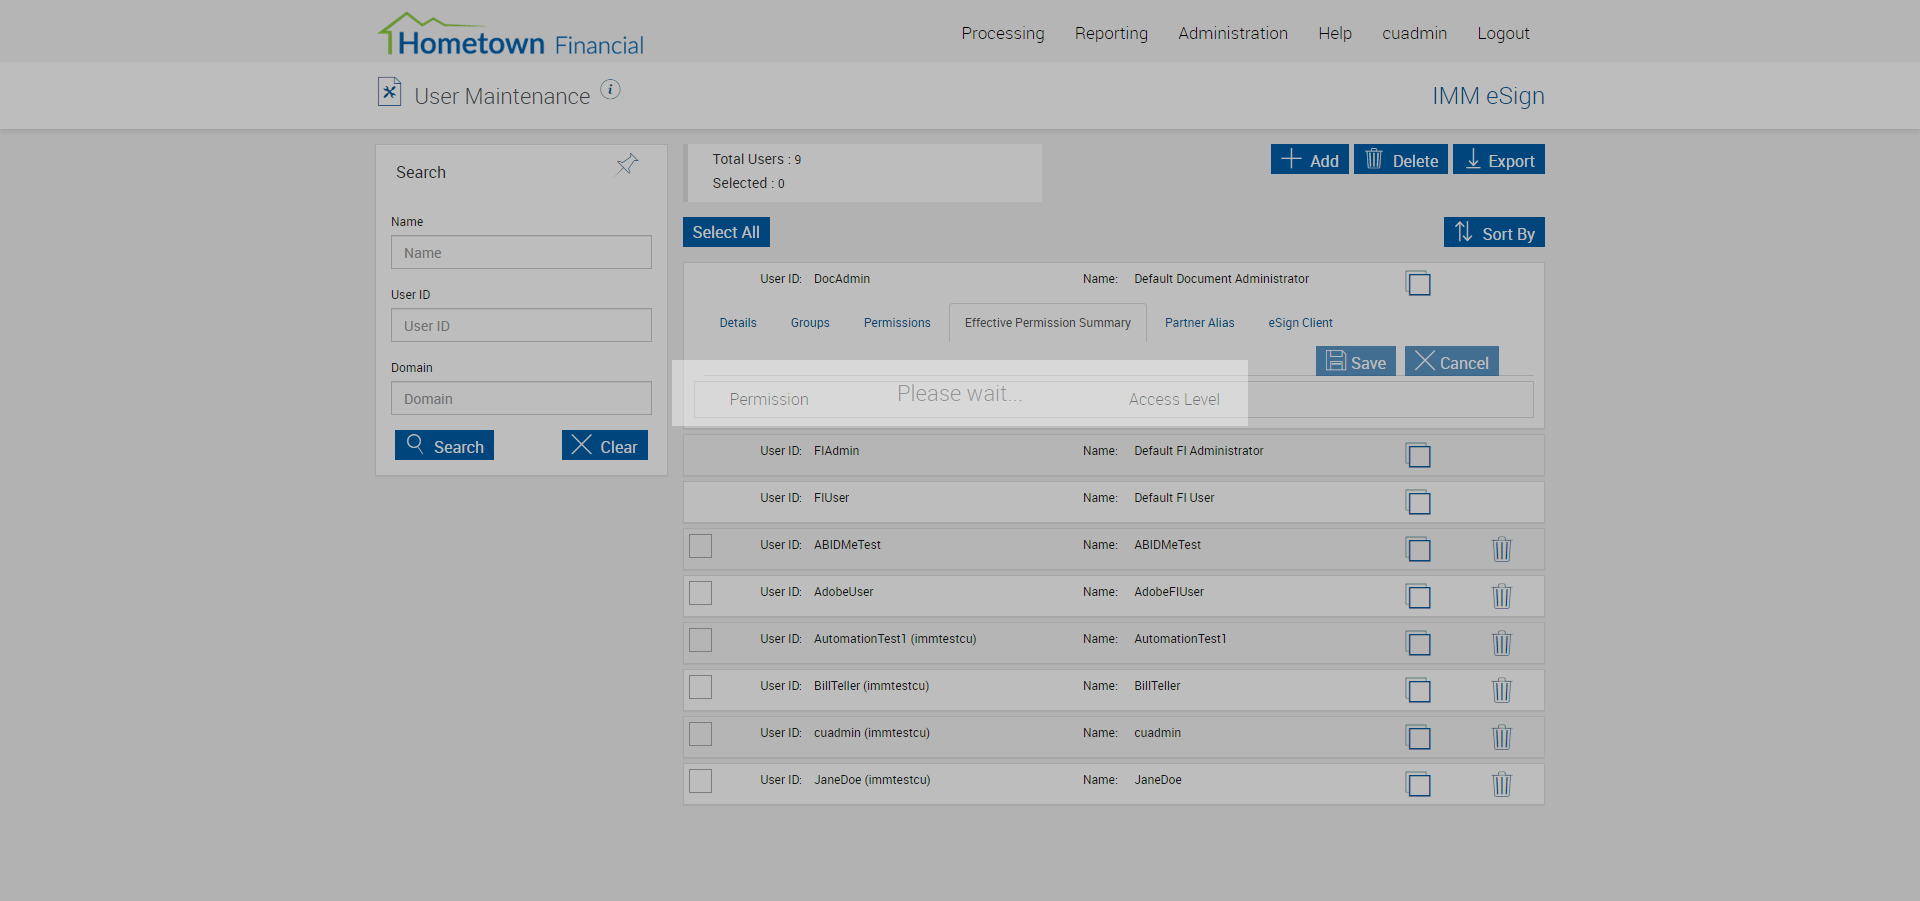
Task: Expand the Reporting menu
Action: coord(1111,33)
